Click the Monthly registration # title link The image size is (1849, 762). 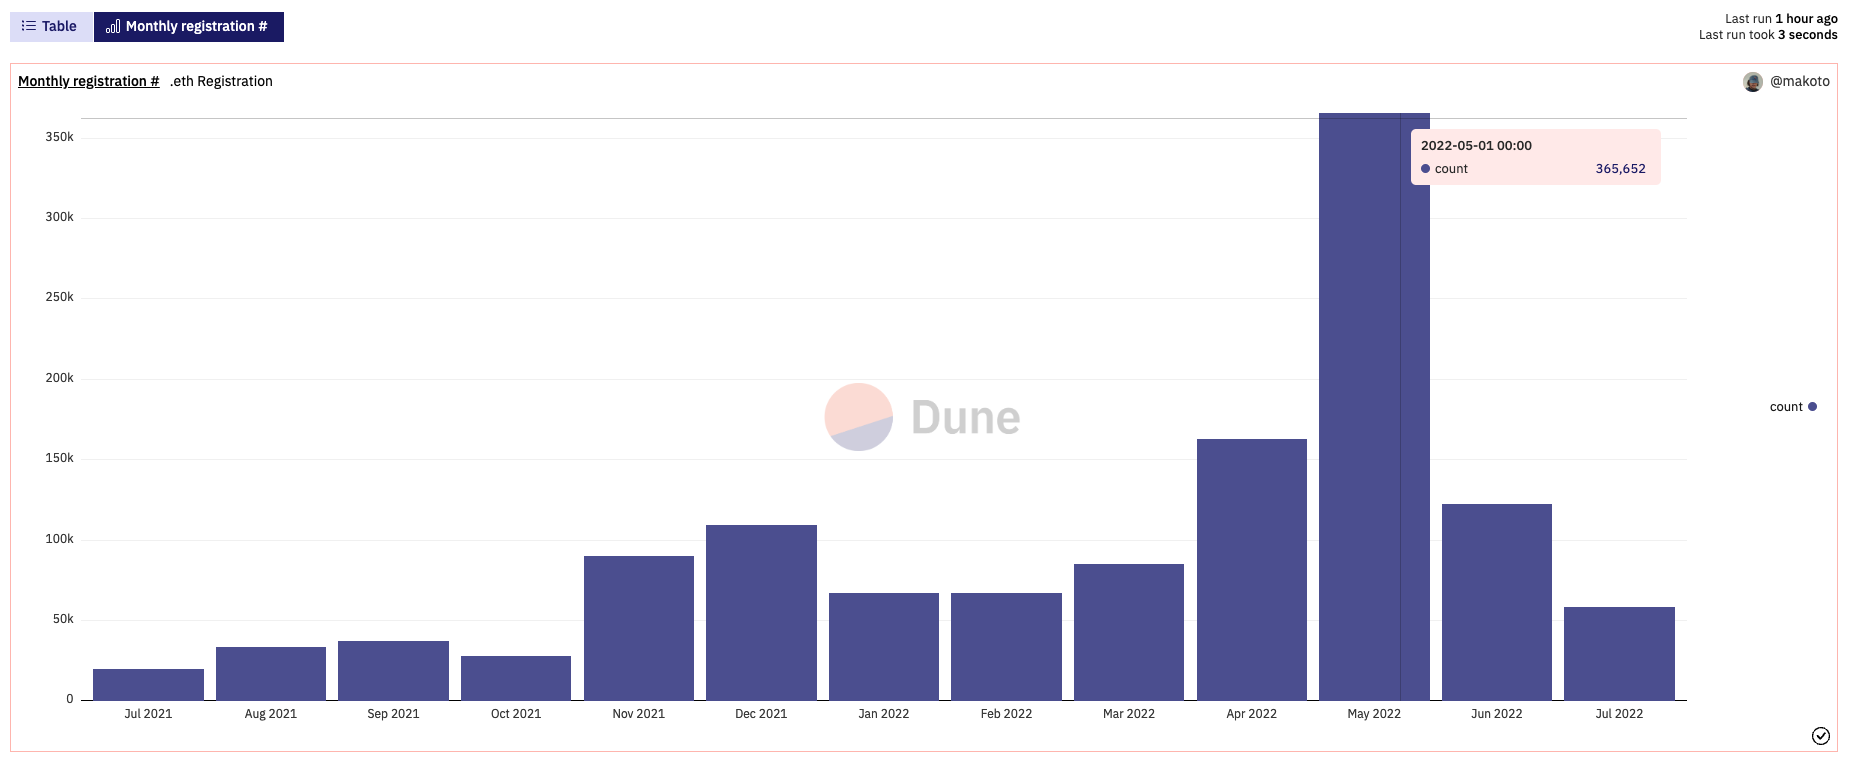click(x=88, y=81)
